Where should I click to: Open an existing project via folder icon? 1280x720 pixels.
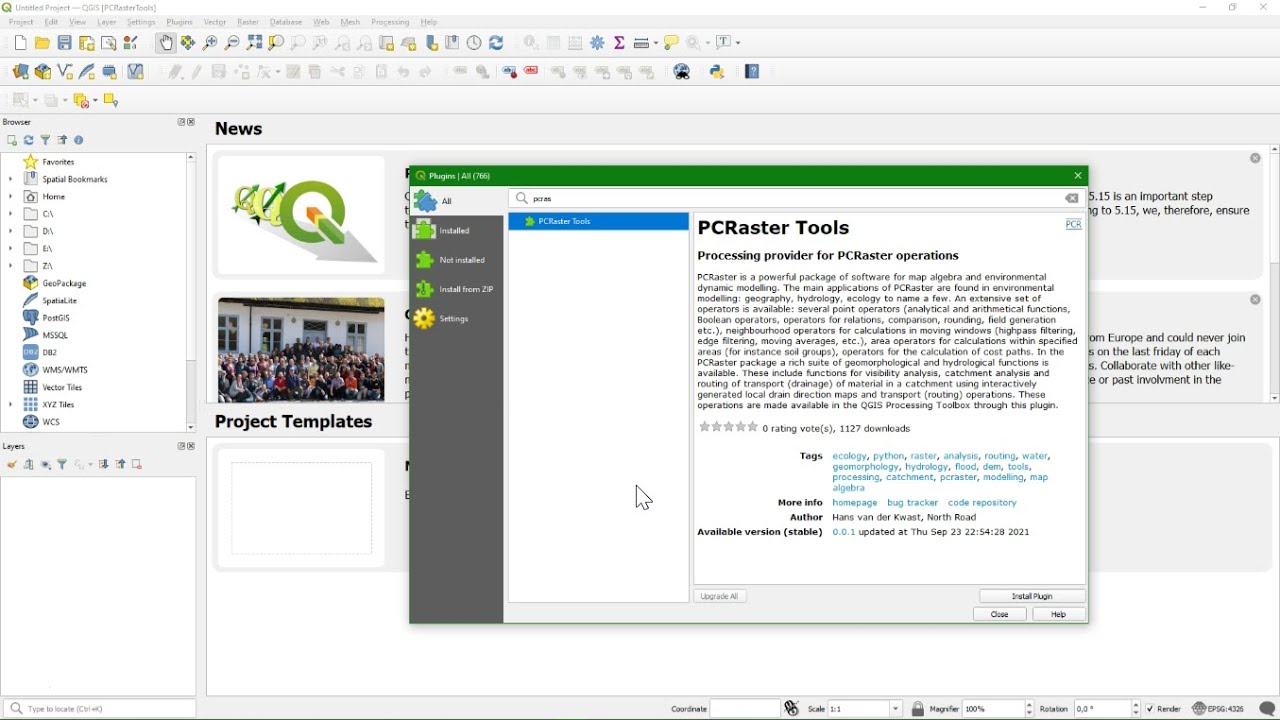click(x=42, y=43)
